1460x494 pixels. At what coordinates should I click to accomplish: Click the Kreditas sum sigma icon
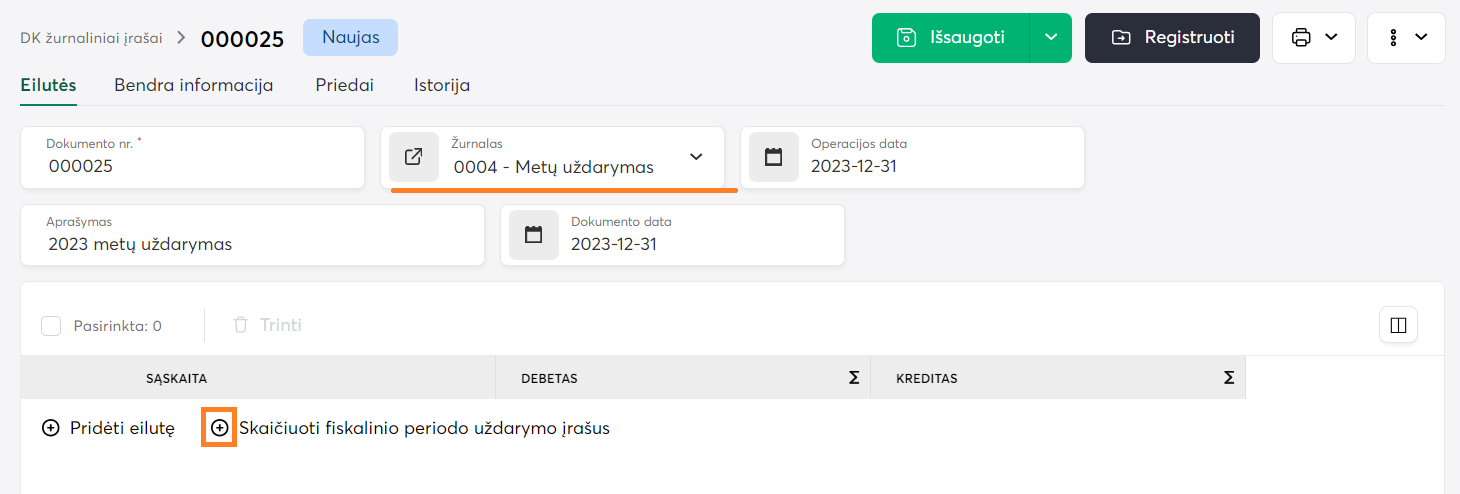pos(1229,378)
